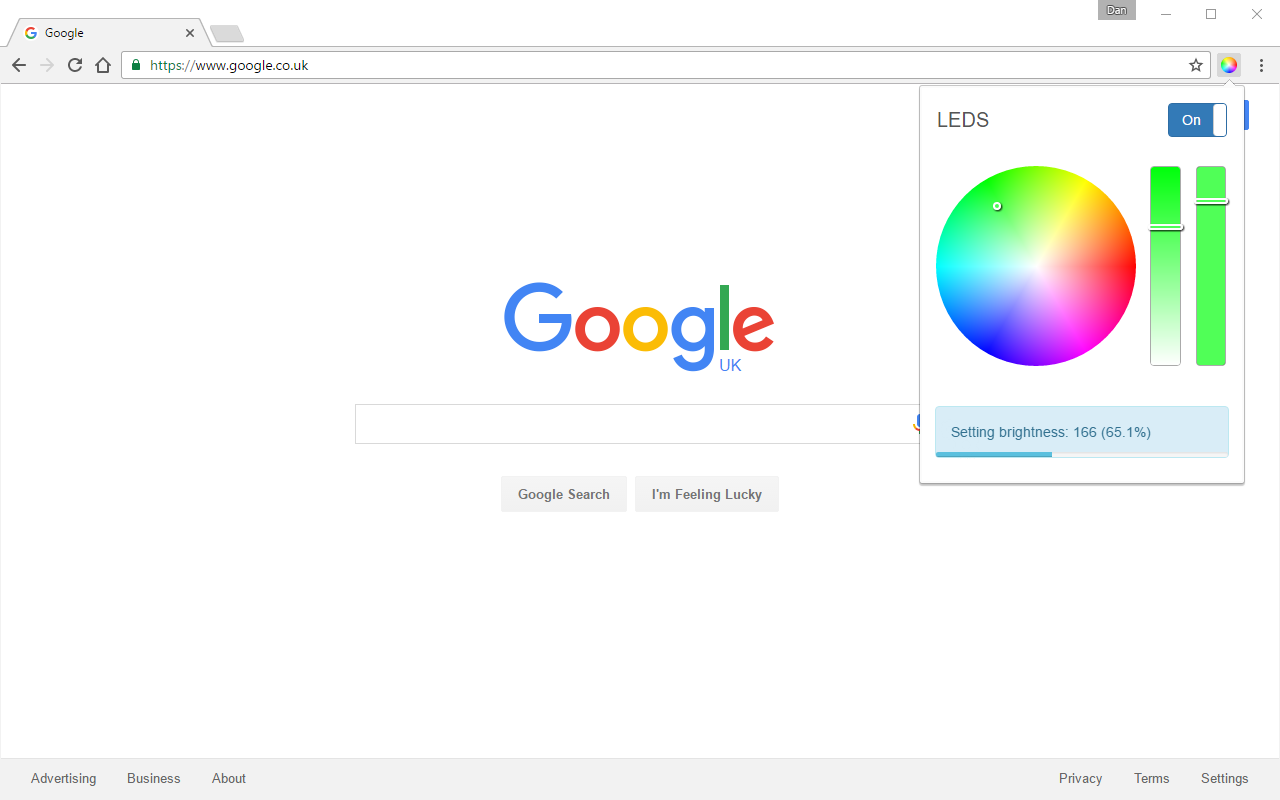1280x800 pixels.
Task: Click the Setting brightness status message
Action: (x=1082, y=432)
